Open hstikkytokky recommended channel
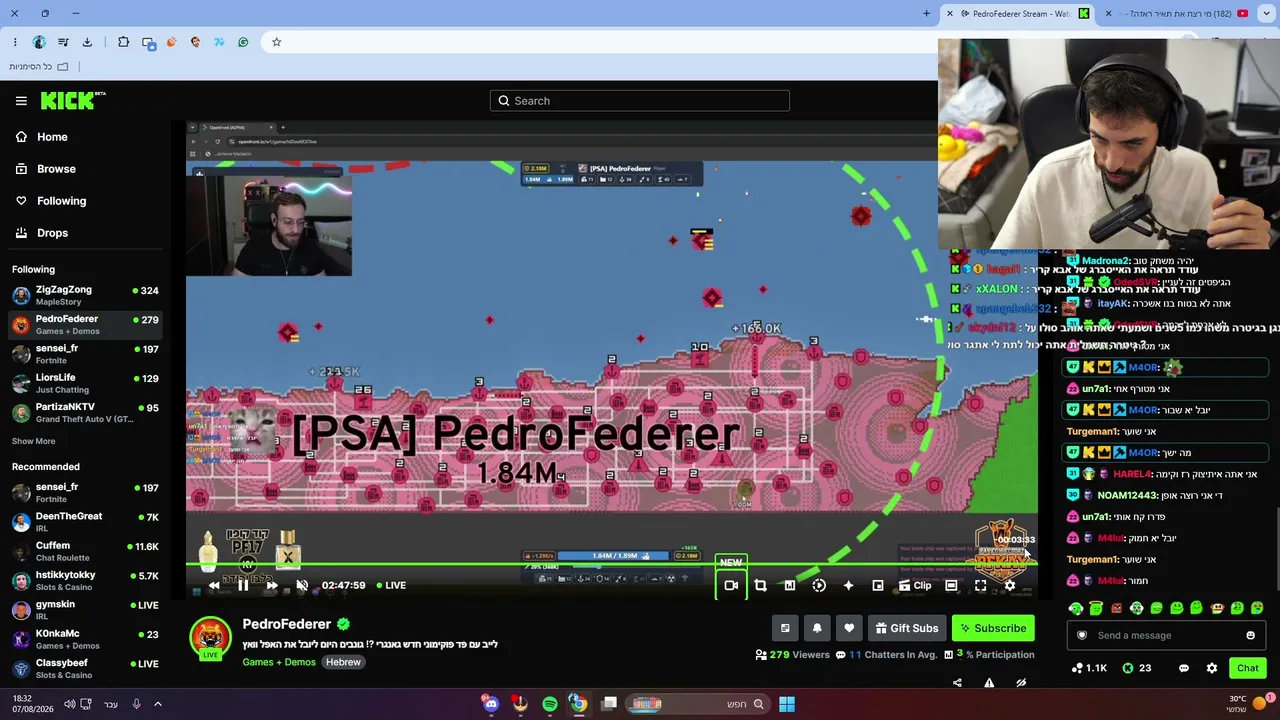 pyautogui.click(x=85, y=581)
